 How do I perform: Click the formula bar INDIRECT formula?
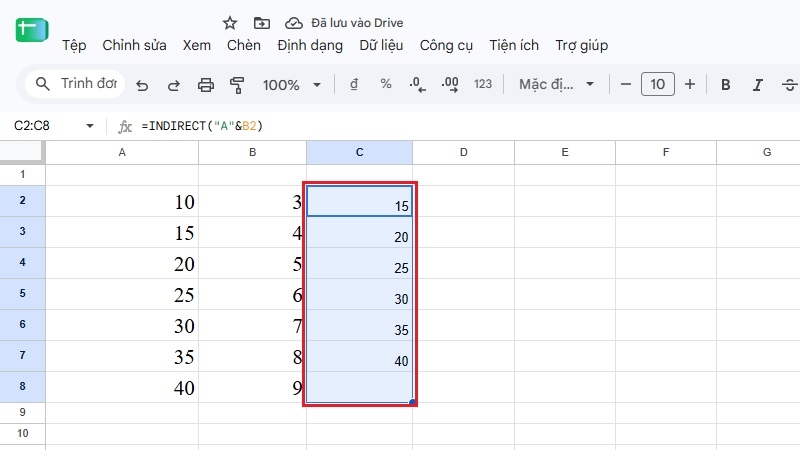(202, 126)
